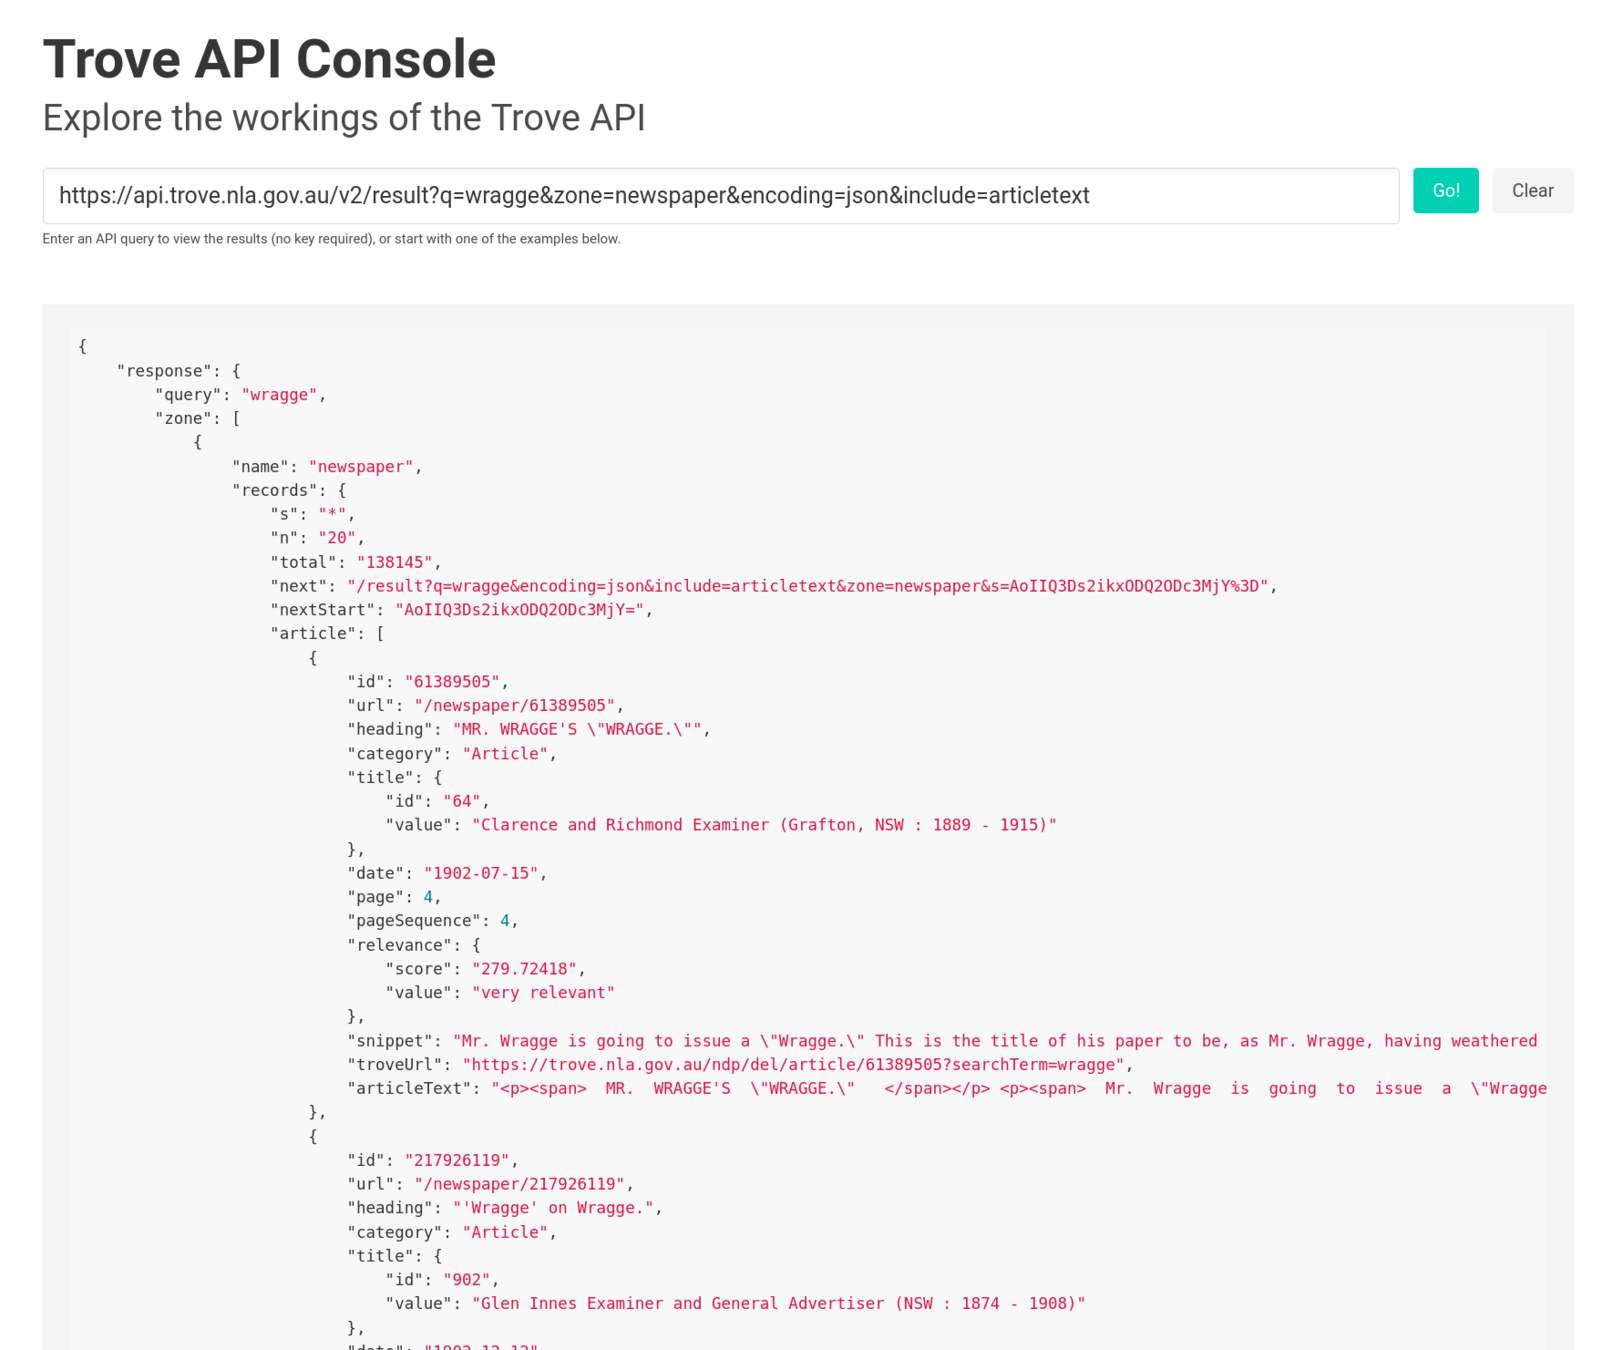Click the second article id "217926119"
The height and width of the screenshot is (1350, 1623).
[457, 1161]
